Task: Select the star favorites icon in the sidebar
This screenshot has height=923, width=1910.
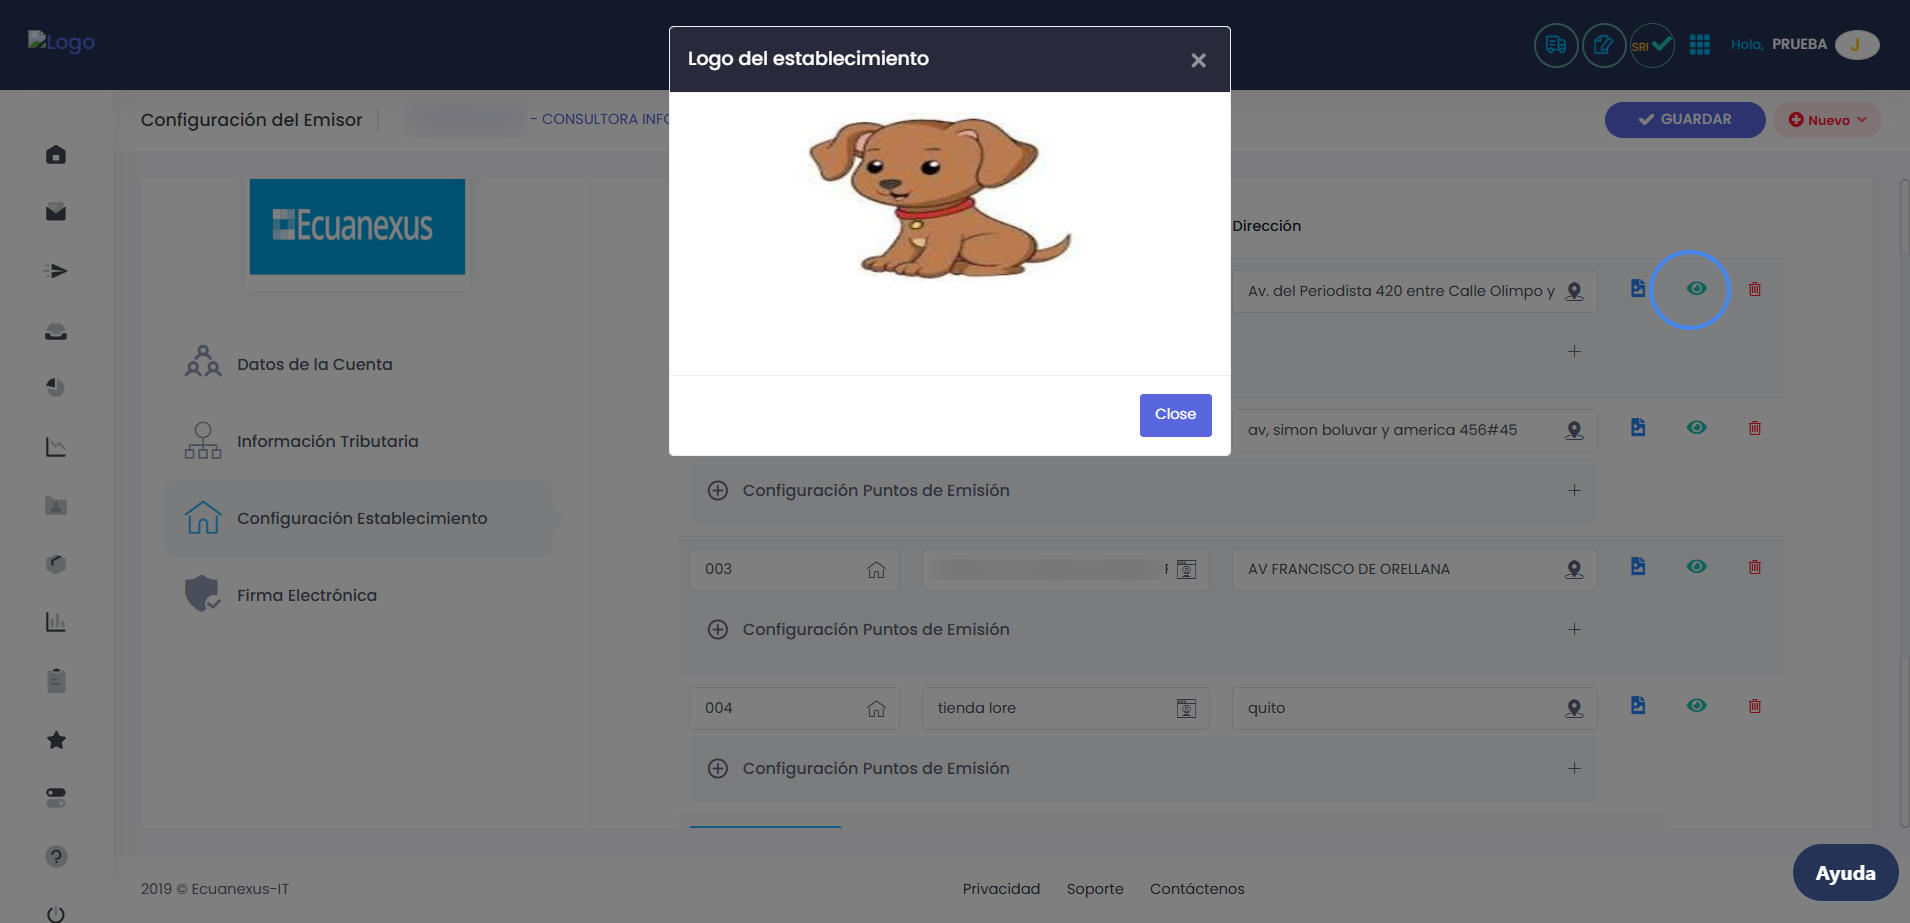Action: point(55,740)
